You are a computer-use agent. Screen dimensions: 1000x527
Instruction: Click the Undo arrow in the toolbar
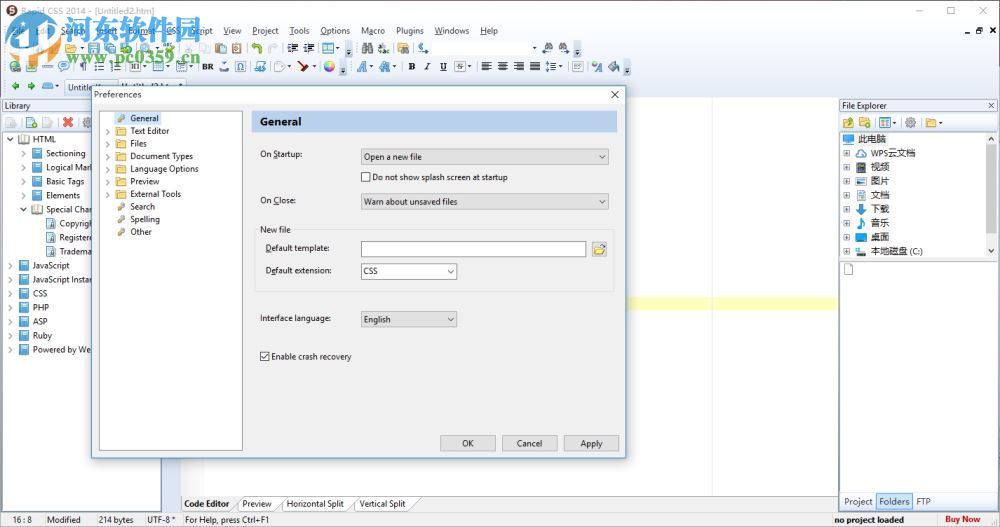click(x=256, y=48)
